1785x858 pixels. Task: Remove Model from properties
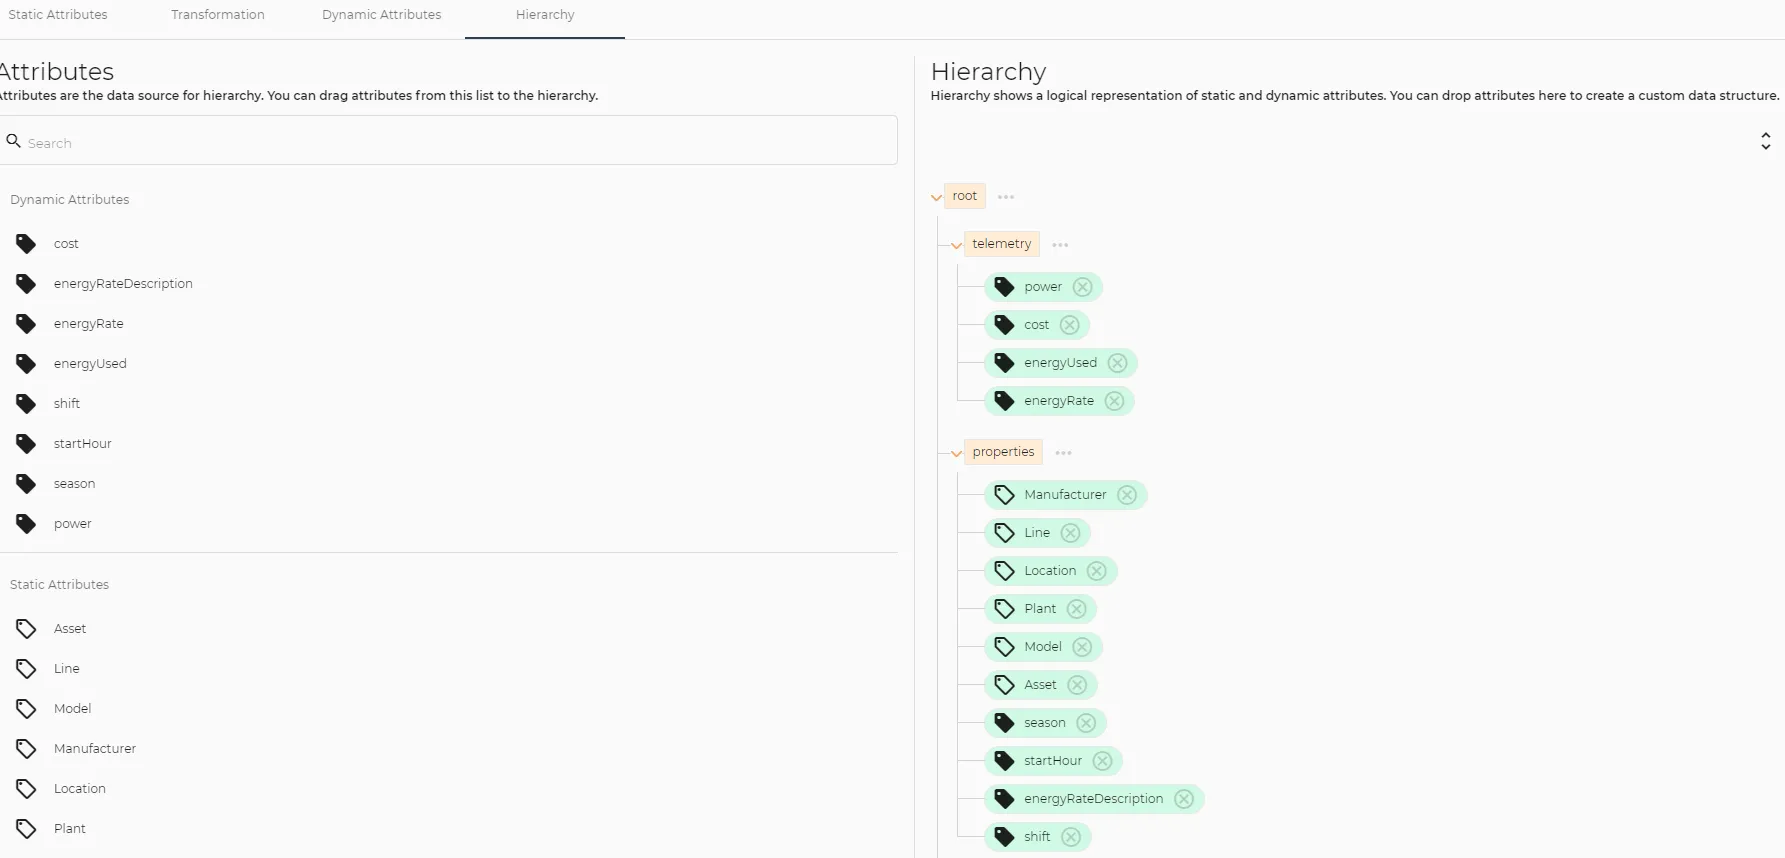(1082, 647)
